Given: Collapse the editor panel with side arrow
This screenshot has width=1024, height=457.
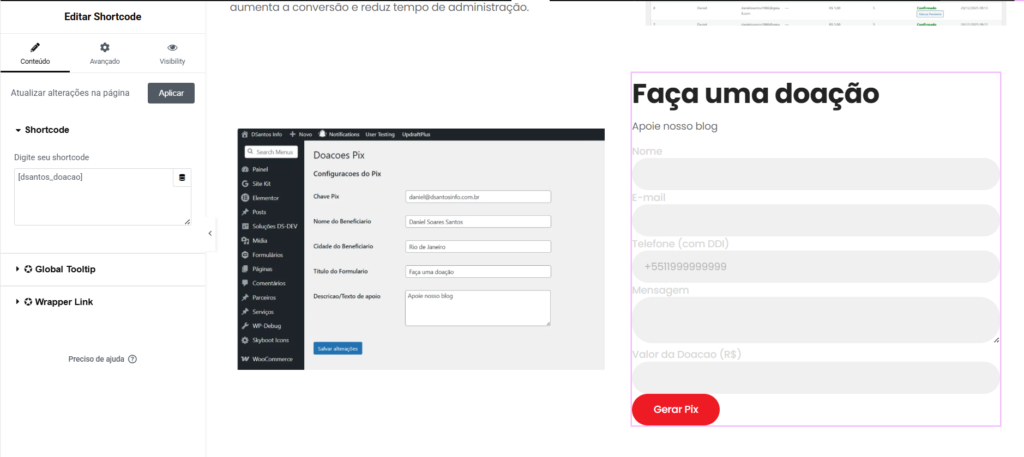Looking at the screenshot, I should (x=210, y=233).
